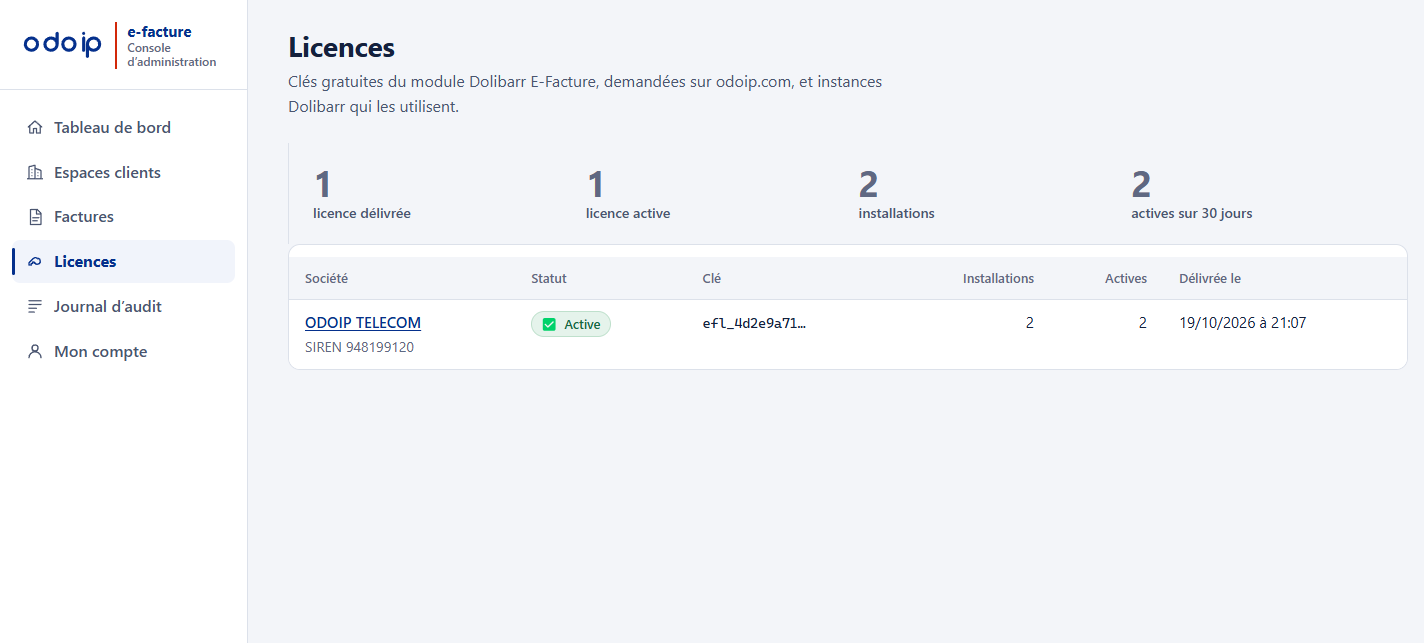Click the installations statistic card
This screenshot has width=1424, height=643.
897,194
